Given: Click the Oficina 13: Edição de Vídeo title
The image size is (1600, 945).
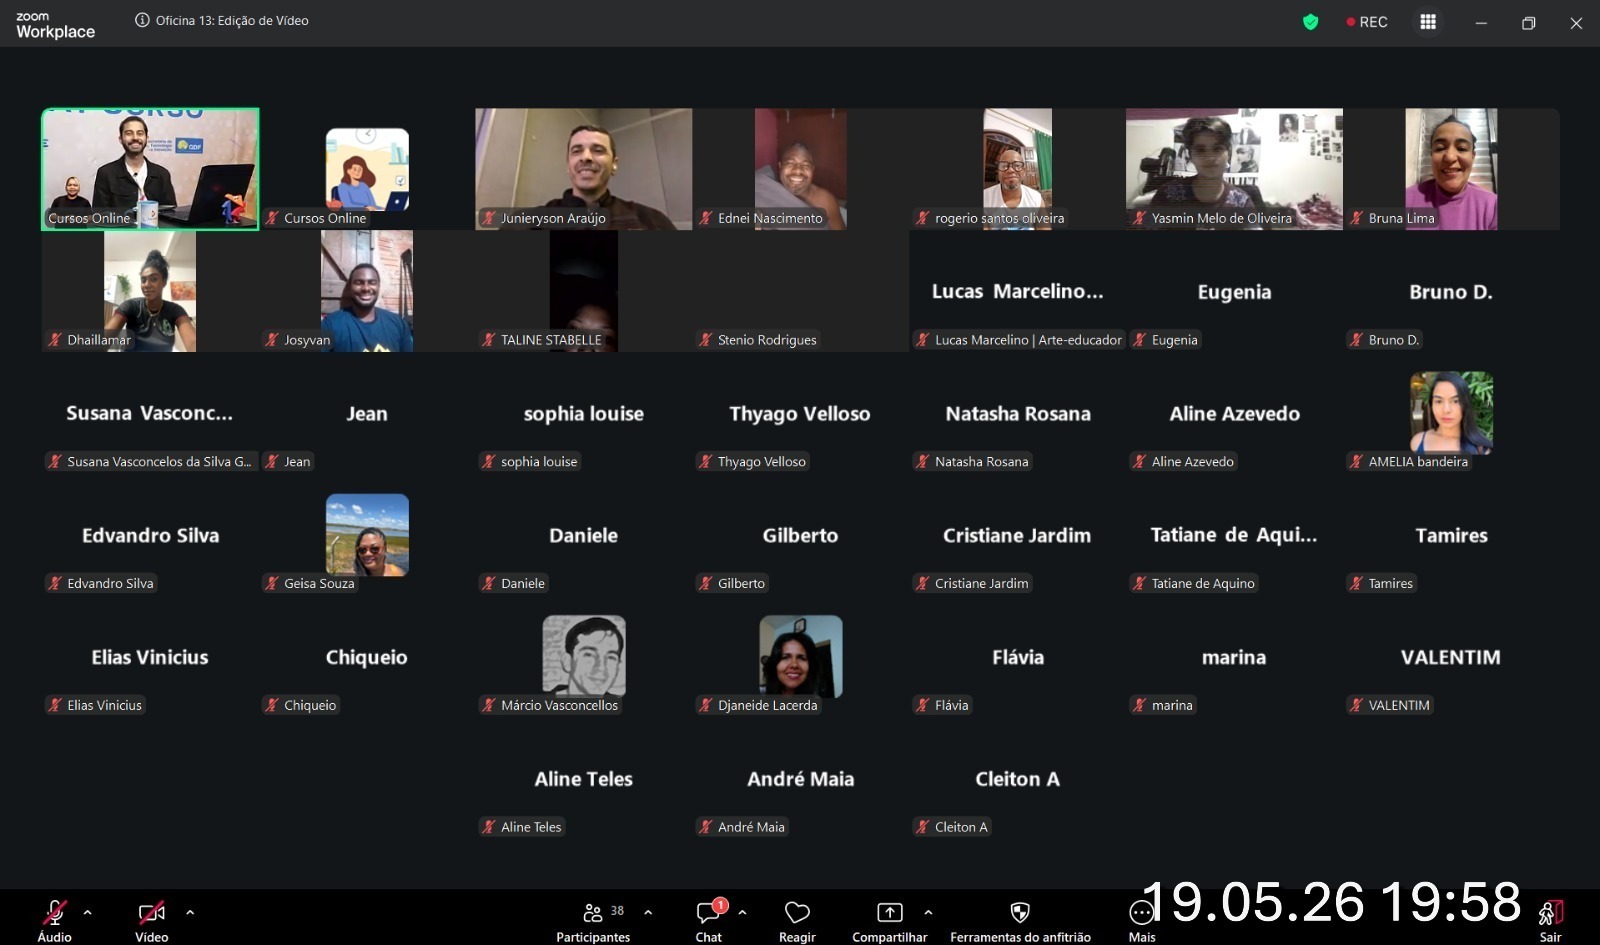Looking at the screenshot, I should pos(232,20).
